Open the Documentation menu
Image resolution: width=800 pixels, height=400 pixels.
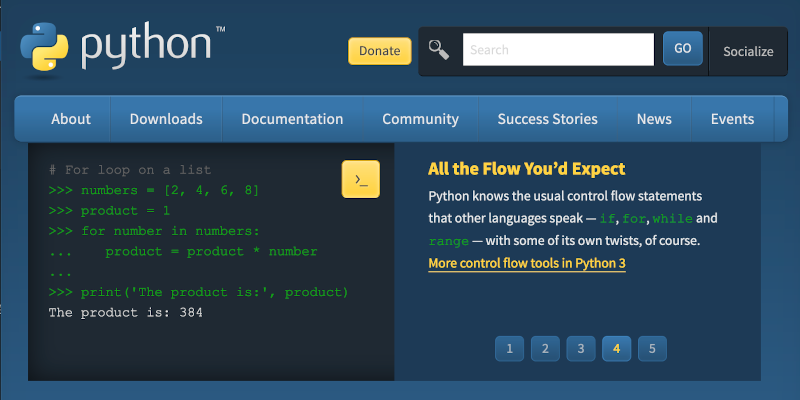click(292, 119)
